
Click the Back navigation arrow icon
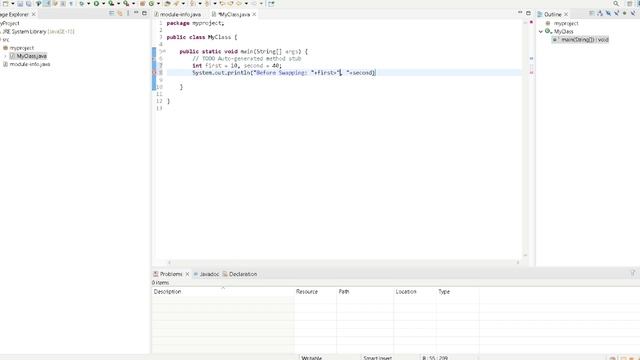239,4
